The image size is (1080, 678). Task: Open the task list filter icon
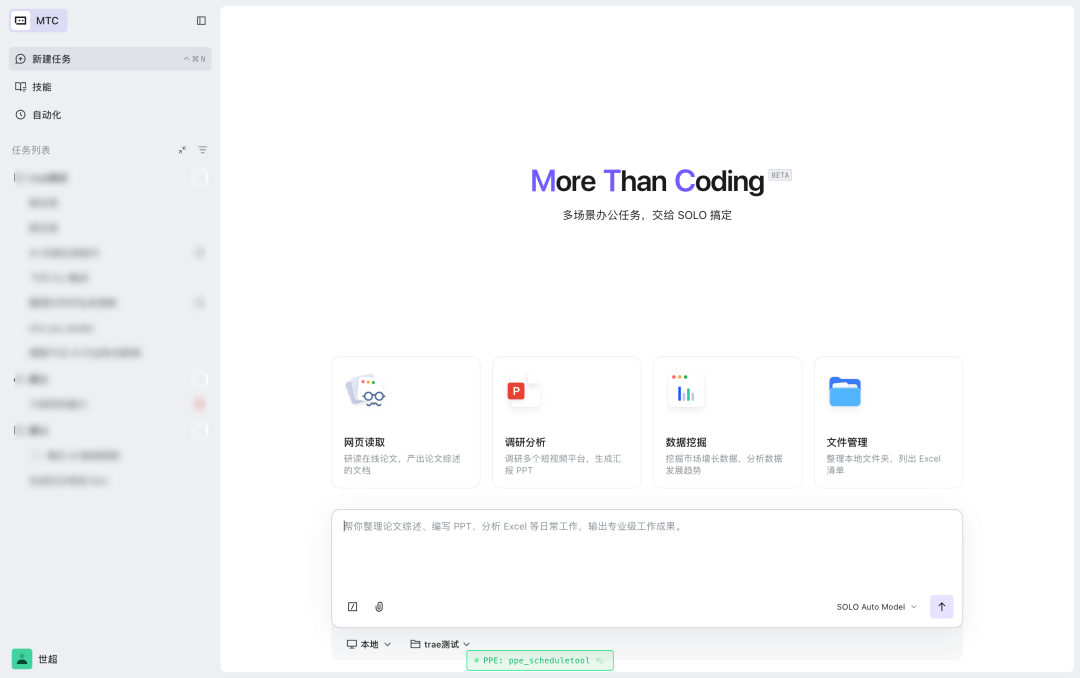click(x=202, y=150)
